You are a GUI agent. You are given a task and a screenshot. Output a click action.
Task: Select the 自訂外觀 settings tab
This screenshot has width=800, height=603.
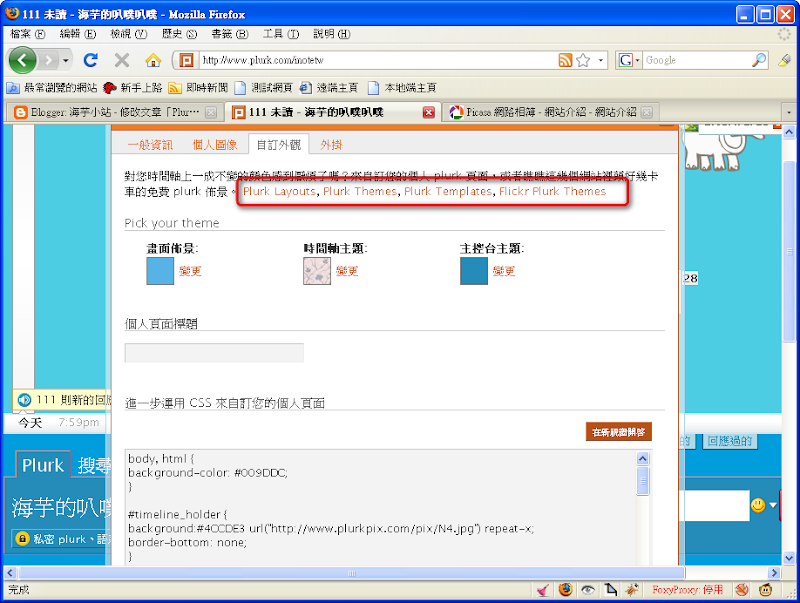click(x=279, y=145)
